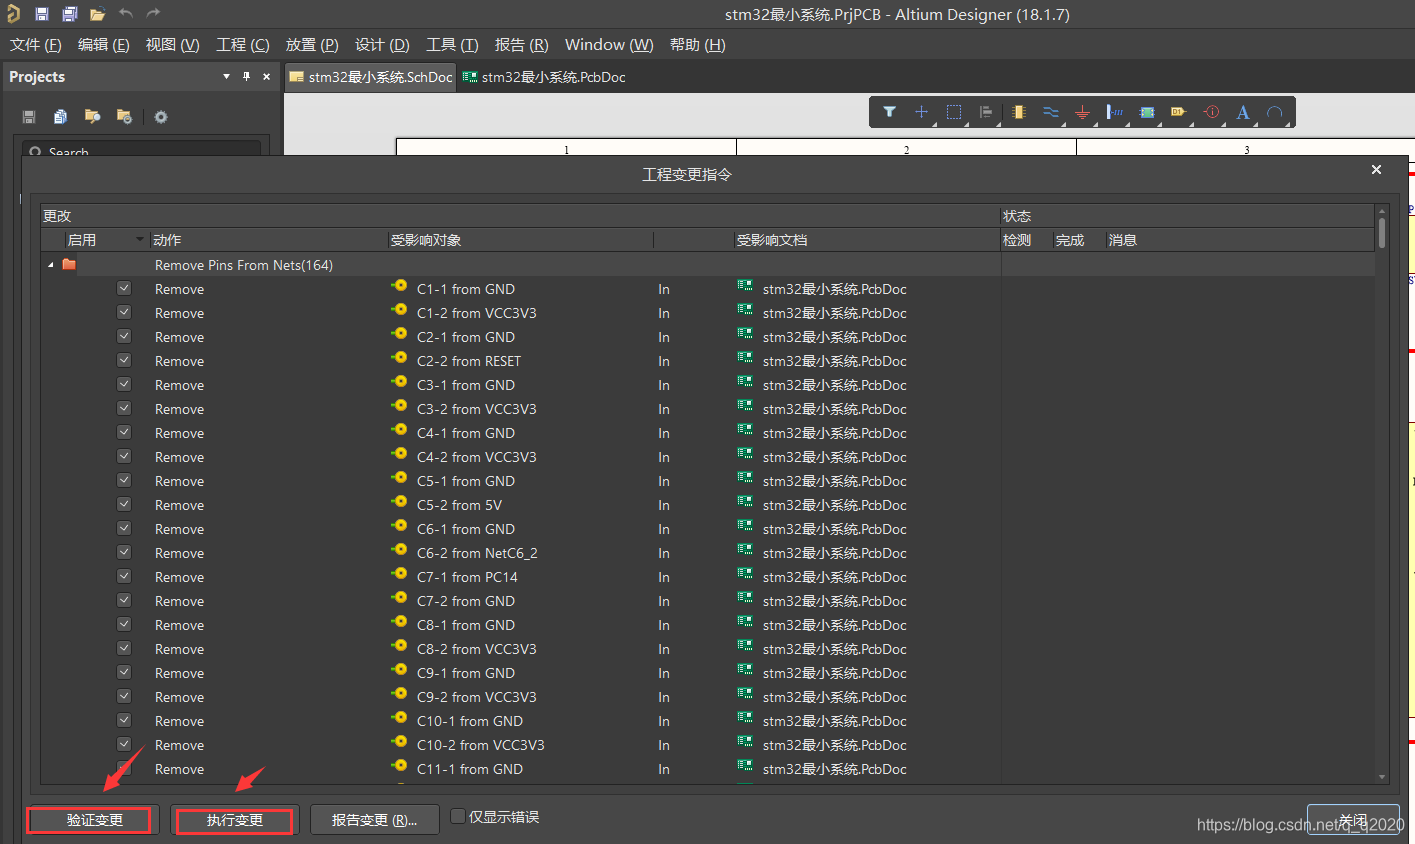Uncheck the C2-2 from RESET row
1415x844 pixels.
pyautogui.click(x=124, y=360)
